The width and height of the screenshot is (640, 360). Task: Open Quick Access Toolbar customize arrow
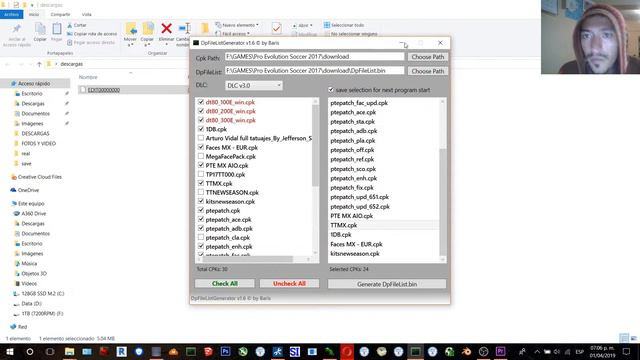(32, 5)
